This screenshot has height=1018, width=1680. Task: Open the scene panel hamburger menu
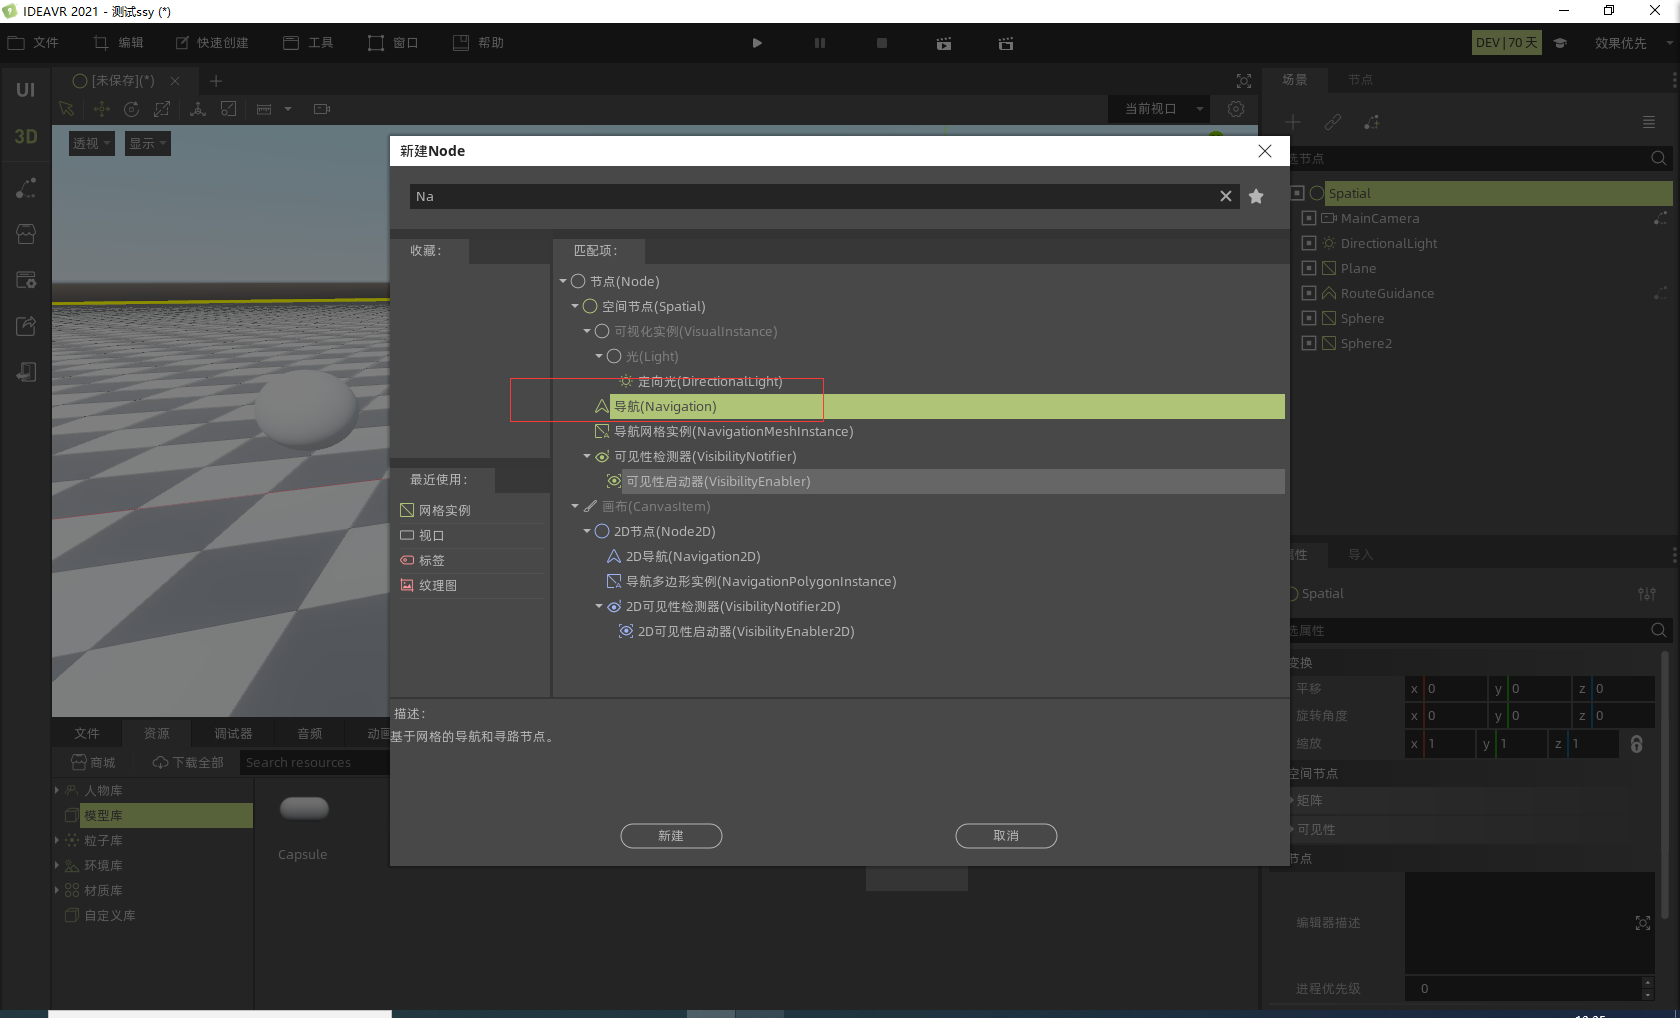[1649, 122]
